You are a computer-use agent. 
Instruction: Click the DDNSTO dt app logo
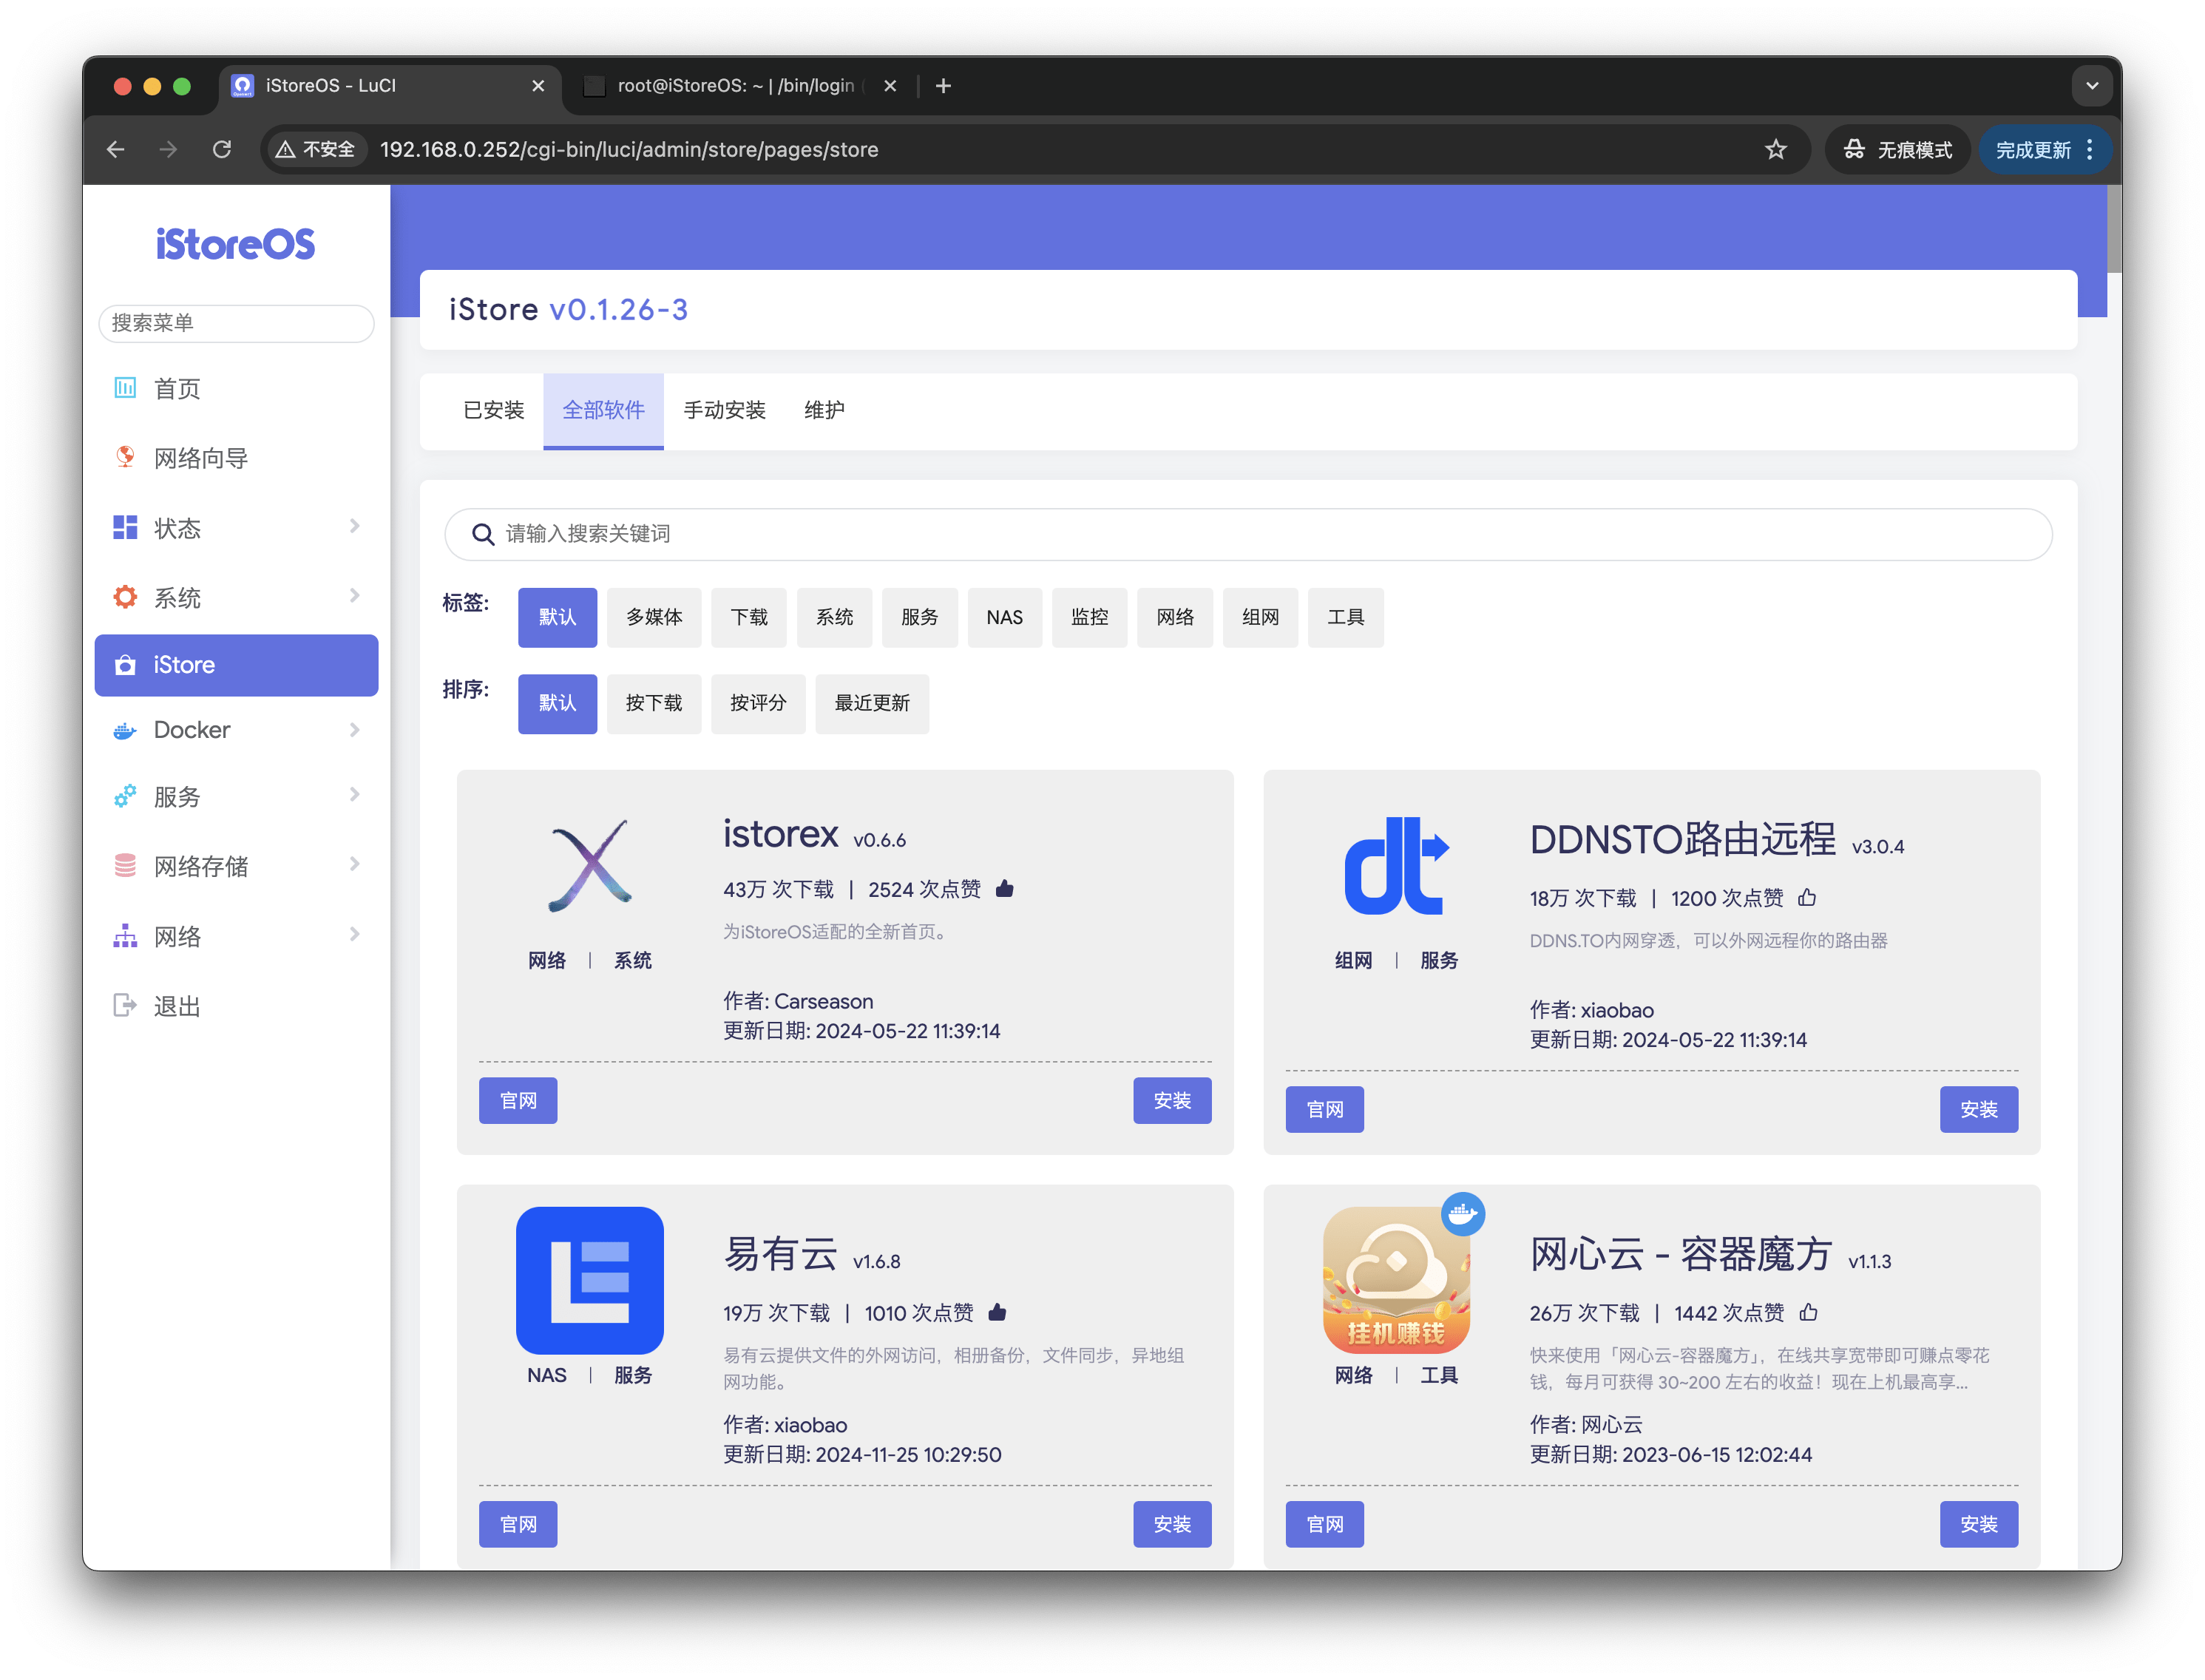(1396, 866)
